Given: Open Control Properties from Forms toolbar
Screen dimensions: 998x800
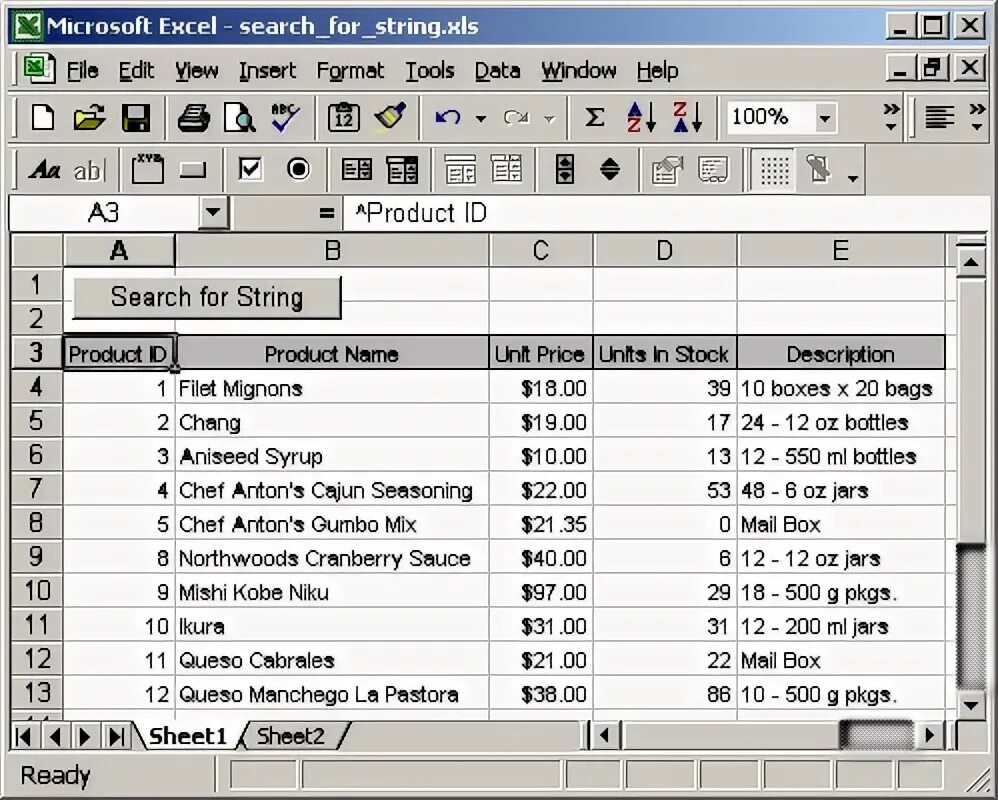Looking at the screenshot, I should [666, 169].
